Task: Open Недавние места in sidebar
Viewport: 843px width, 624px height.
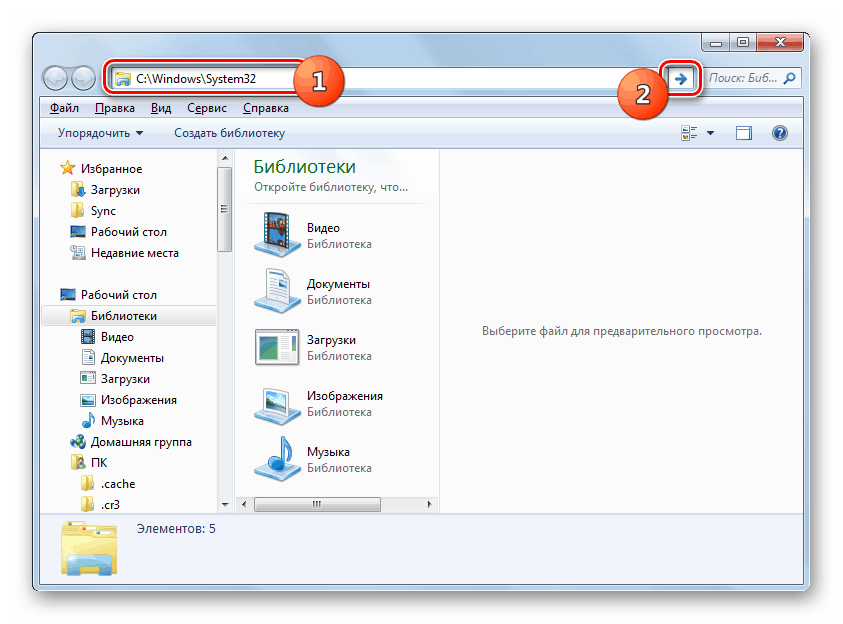Action: [x=134, y=253]
